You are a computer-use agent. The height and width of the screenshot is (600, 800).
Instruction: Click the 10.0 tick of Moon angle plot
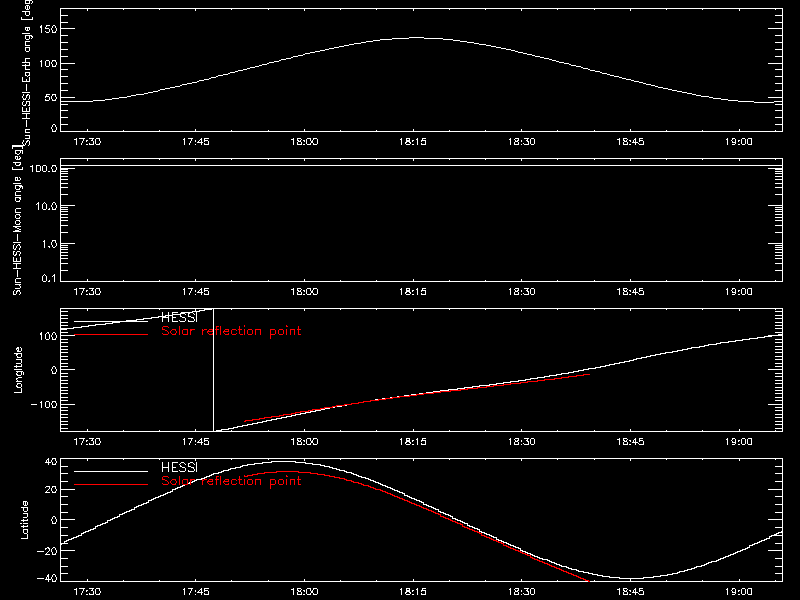tap(46, 207)
